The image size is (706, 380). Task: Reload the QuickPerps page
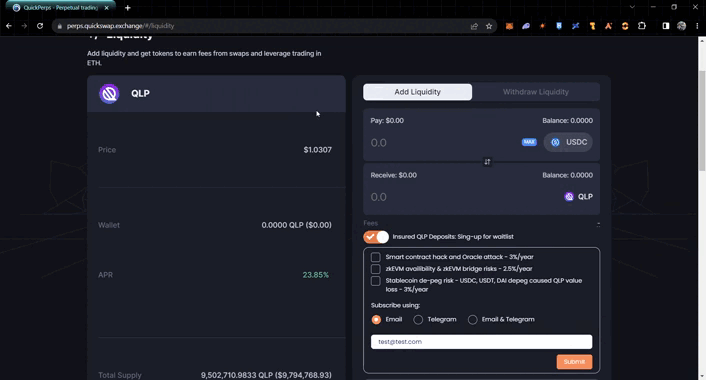pyautogui.click(x=40, y=26)
